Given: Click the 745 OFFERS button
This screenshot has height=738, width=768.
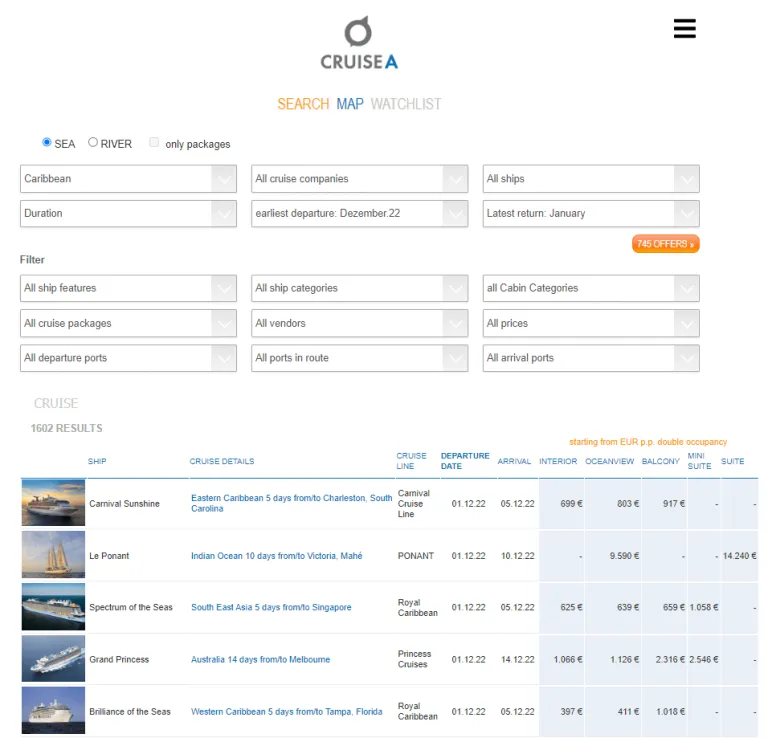Looking at the screenshot, I should point(665,244).
